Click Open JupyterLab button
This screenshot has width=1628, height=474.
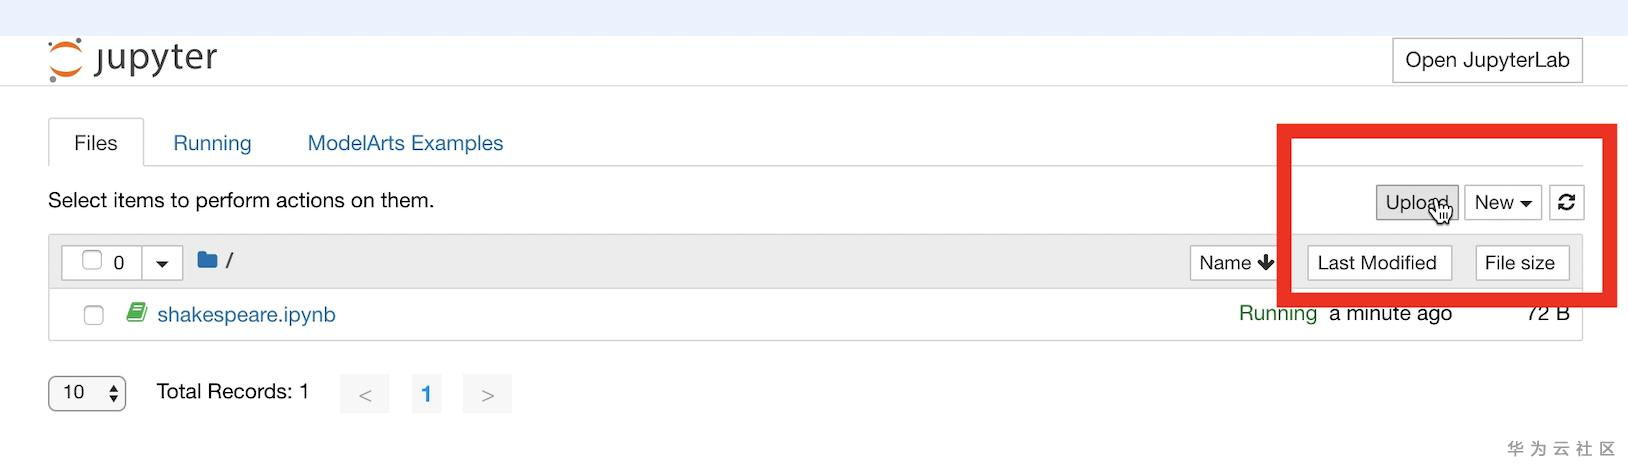coord(1487,60)
